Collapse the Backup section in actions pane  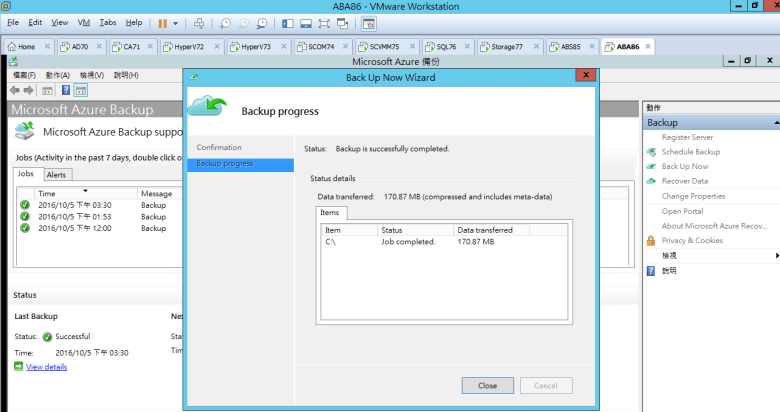click(775, 122)
